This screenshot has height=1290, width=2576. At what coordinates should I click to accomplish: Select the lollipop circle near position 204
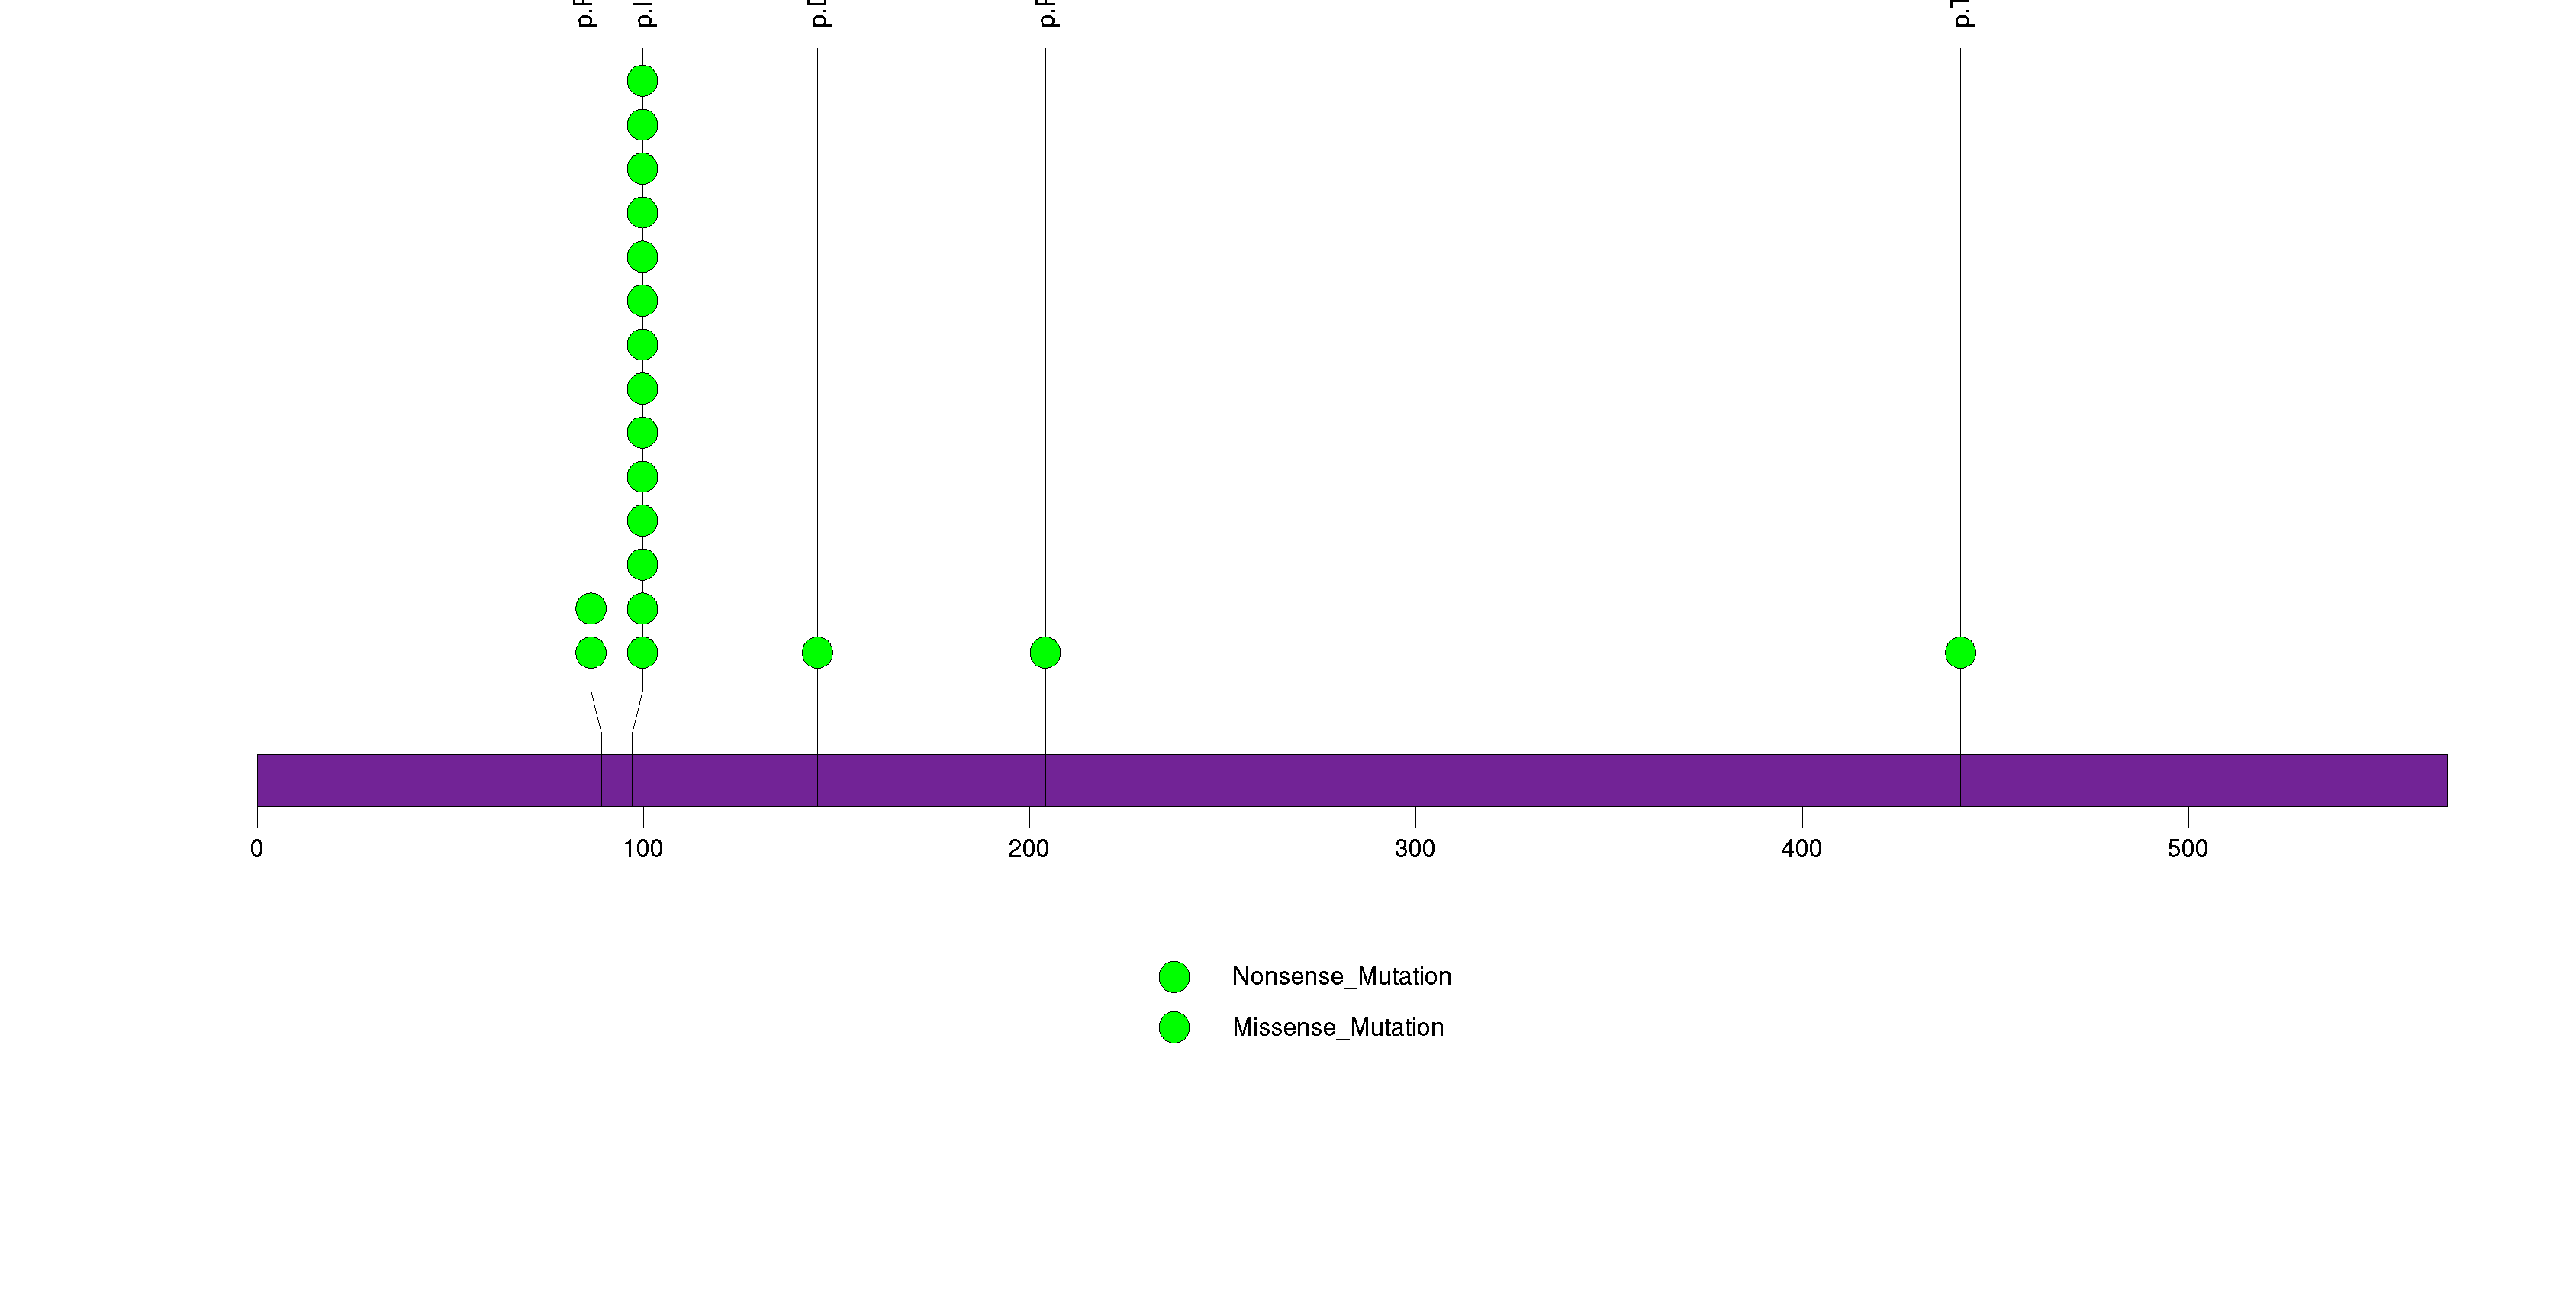click(x=1045, y=653)
